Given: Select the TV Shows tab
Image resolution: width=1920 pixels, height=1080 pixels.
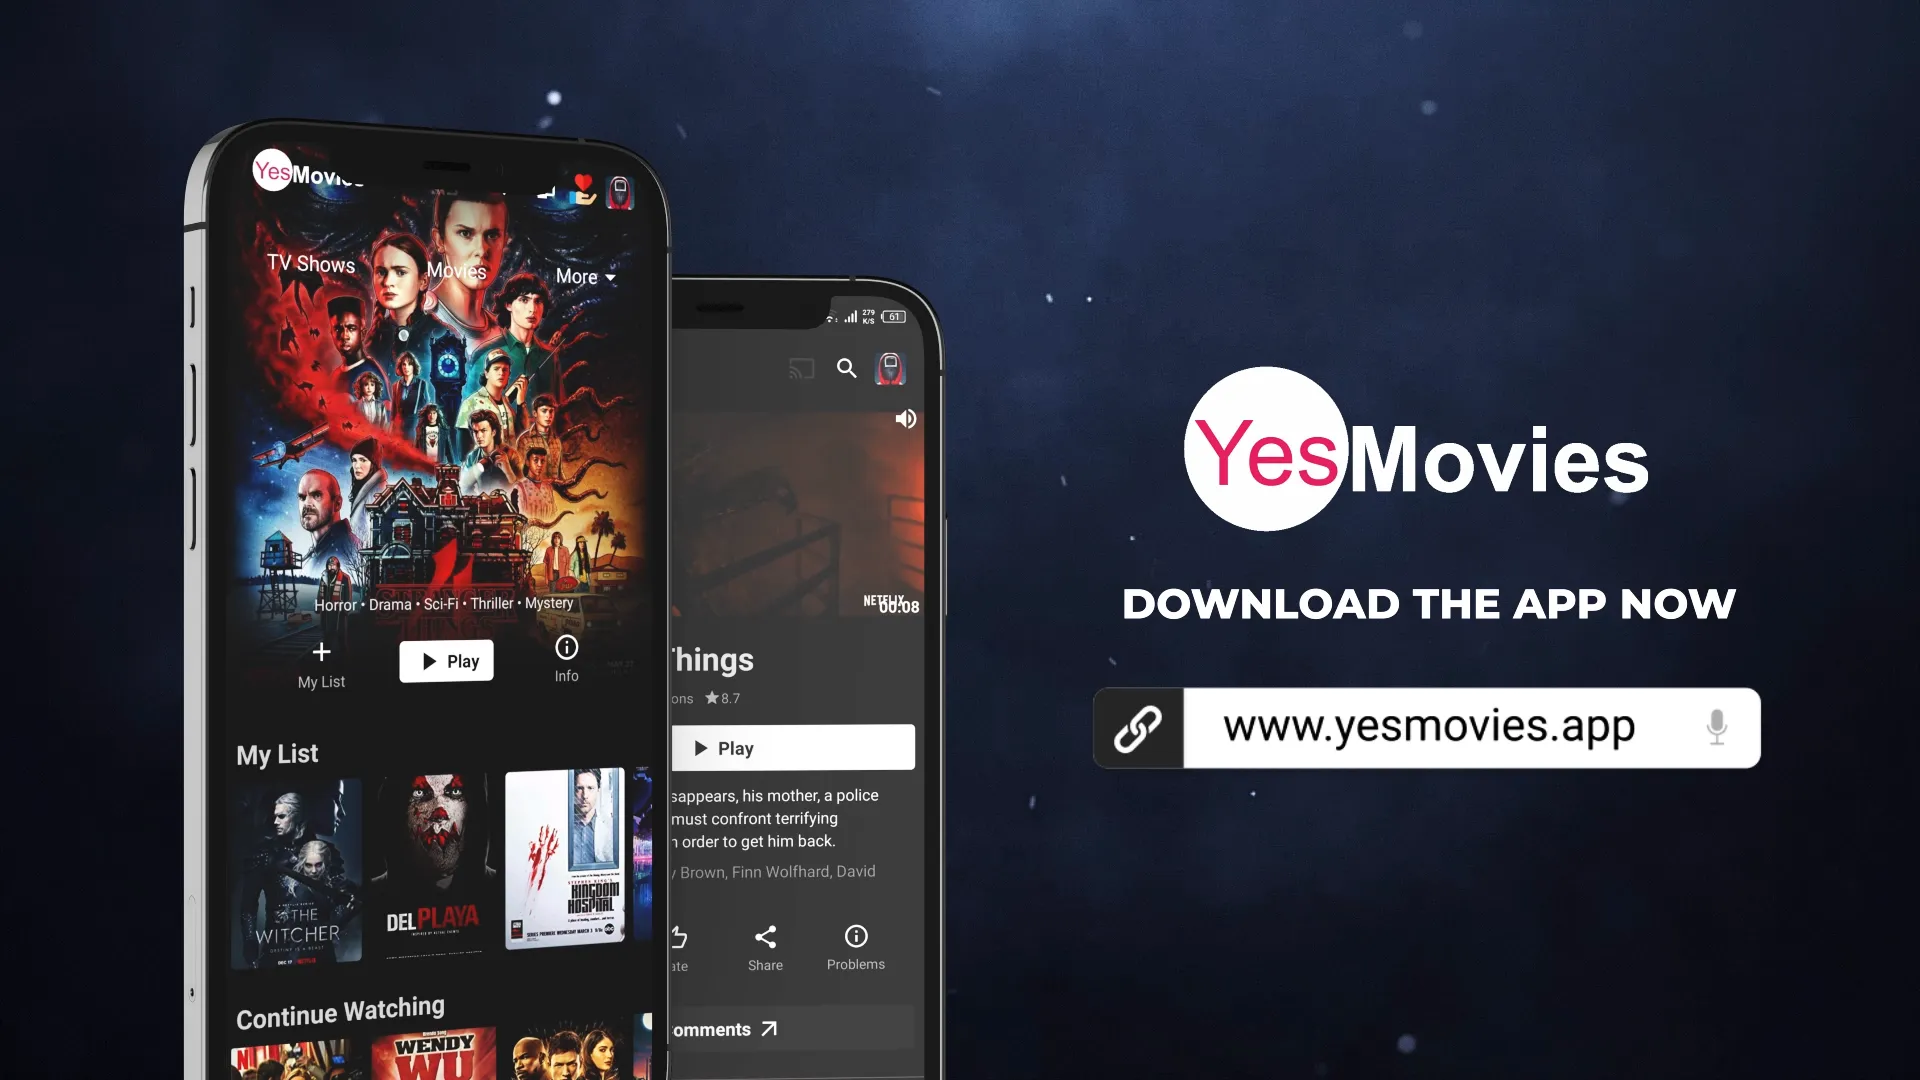Looking at the screenshot, I should pos(310,264).
